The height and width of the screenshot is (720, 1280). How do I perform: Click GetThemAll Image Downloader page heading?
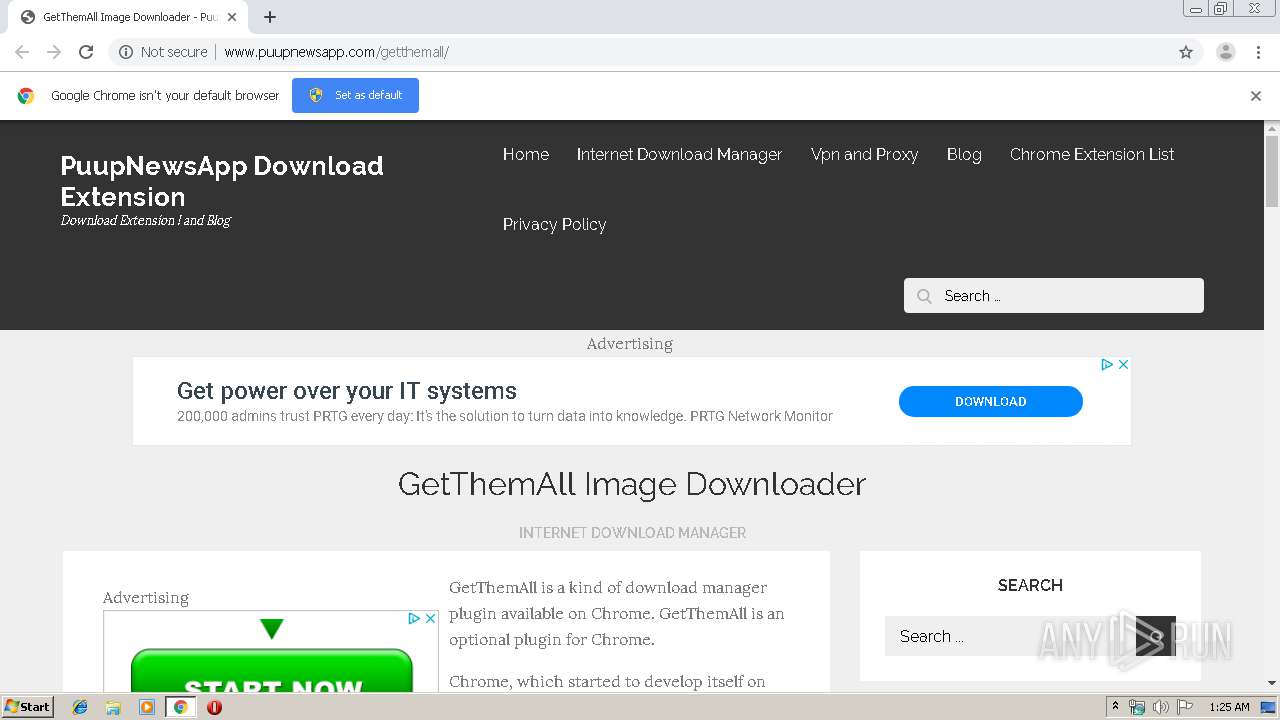[x=632, y=484]
